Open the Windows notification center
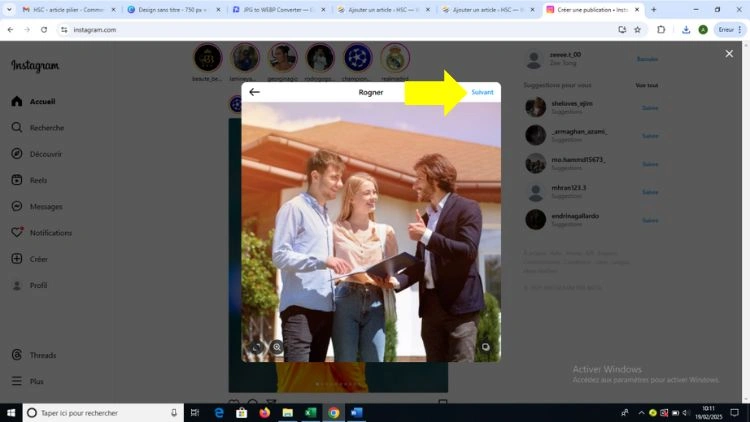The width and height of the screenshot is (750, 422). tap(735, 412)
